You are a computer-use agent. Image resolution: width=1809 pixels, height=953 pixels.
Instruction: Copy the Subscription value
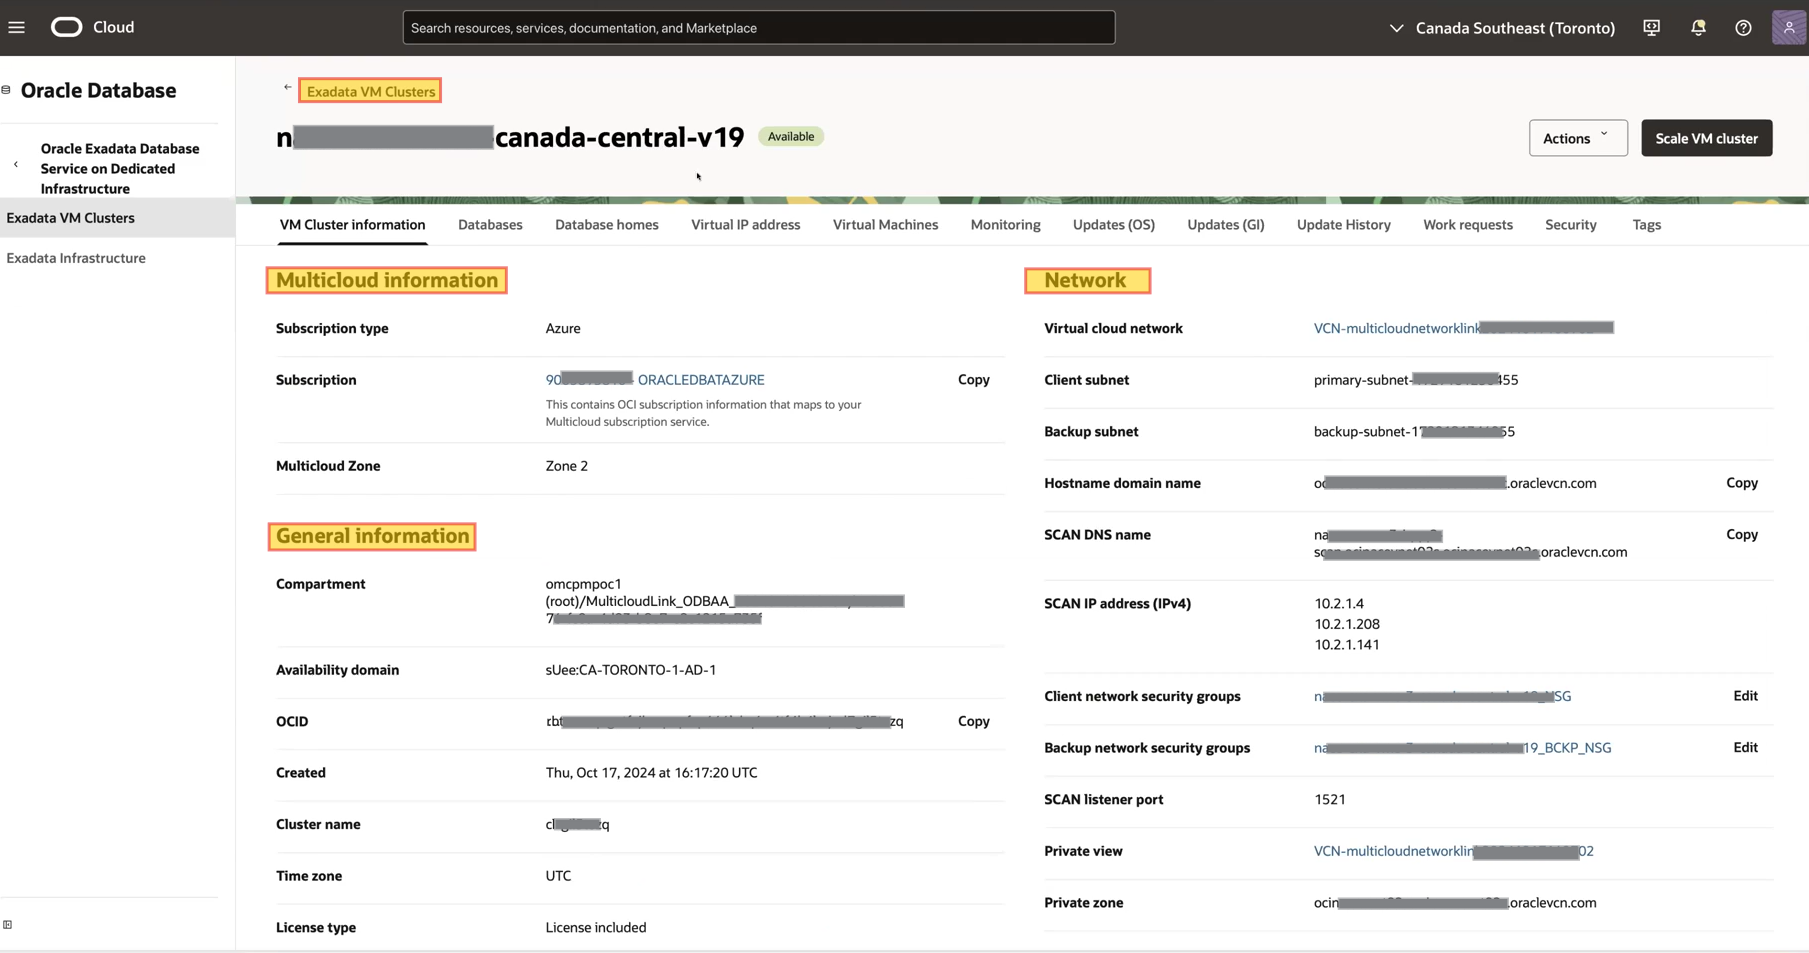pyautogui.click(x=974, y=380)
